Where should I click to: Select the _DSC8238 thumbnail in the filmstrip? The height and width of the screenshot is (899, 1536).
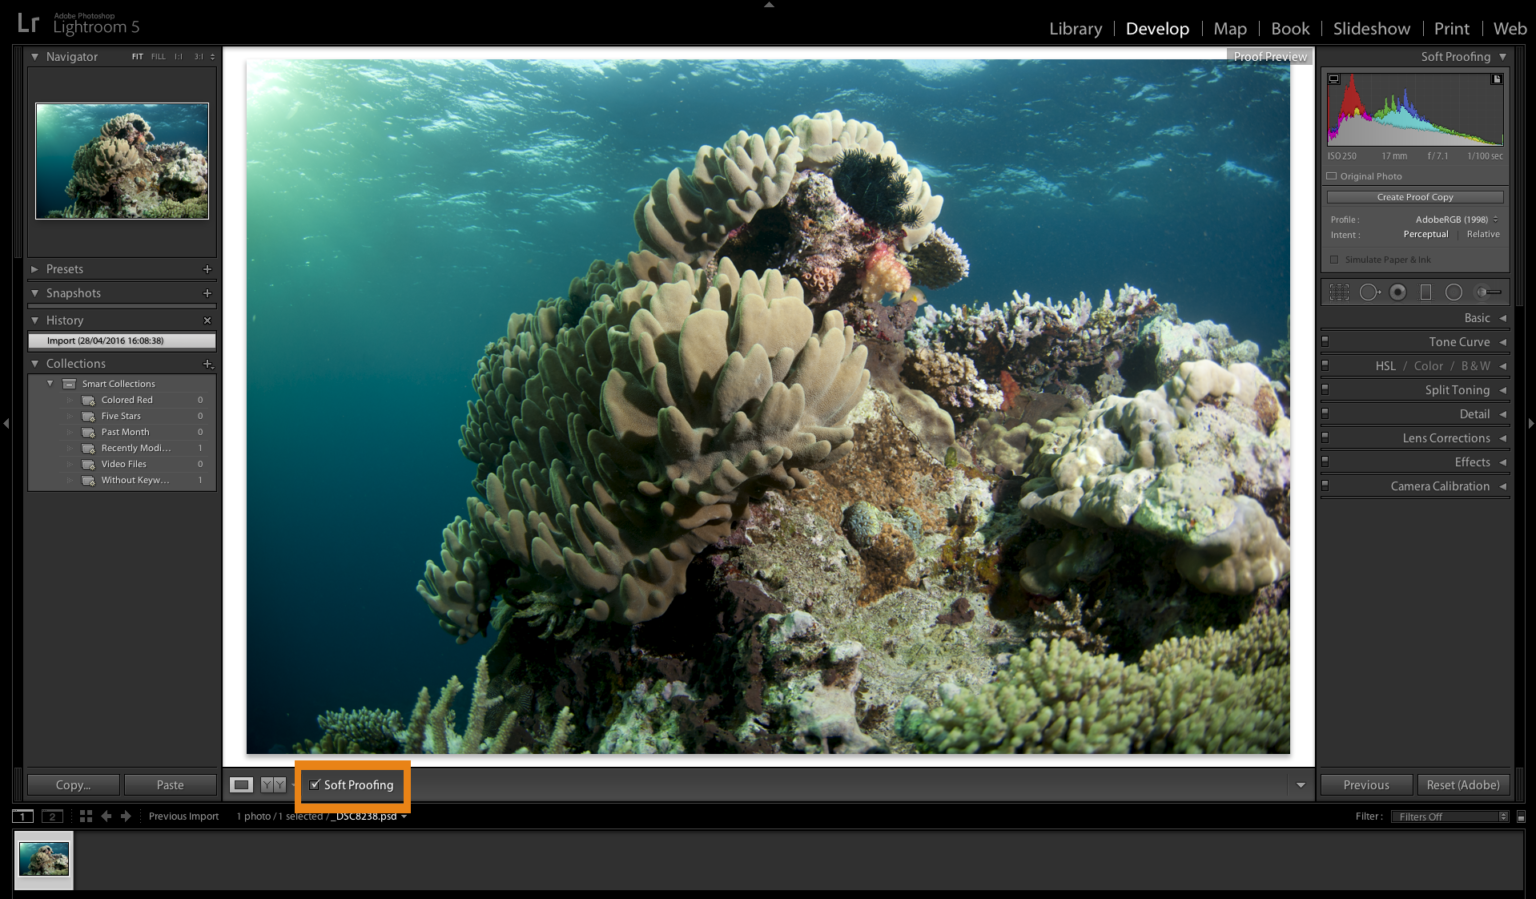click(x=45, y=859)
